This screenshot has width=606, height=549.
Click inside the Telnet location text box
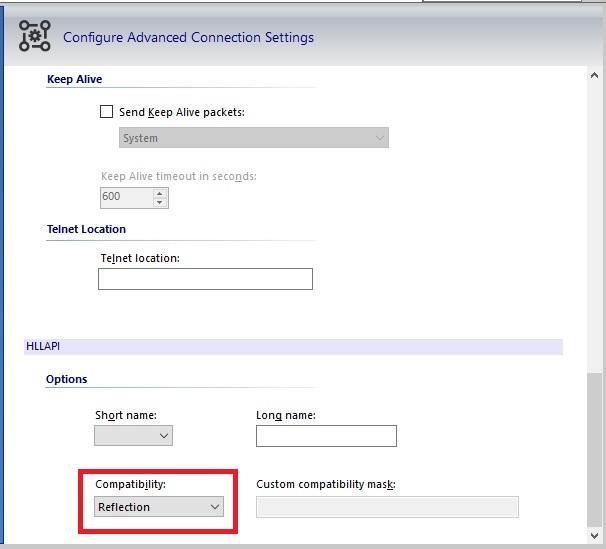(205, 279)
